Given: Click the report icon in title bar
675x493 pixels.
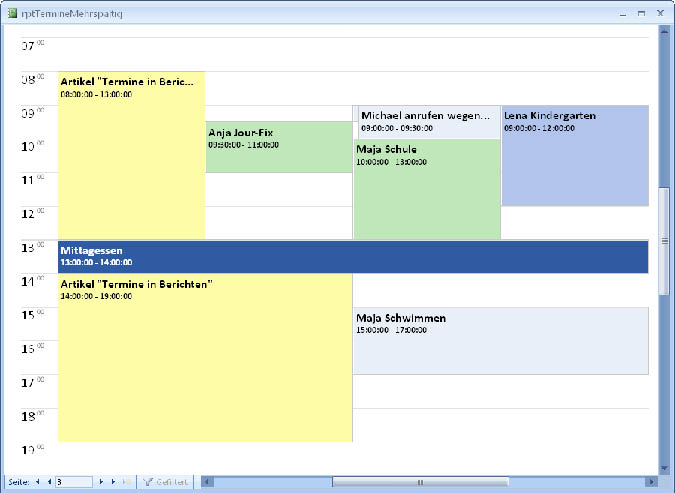Looking at the screenshot, I should click(x=10, y=13).
